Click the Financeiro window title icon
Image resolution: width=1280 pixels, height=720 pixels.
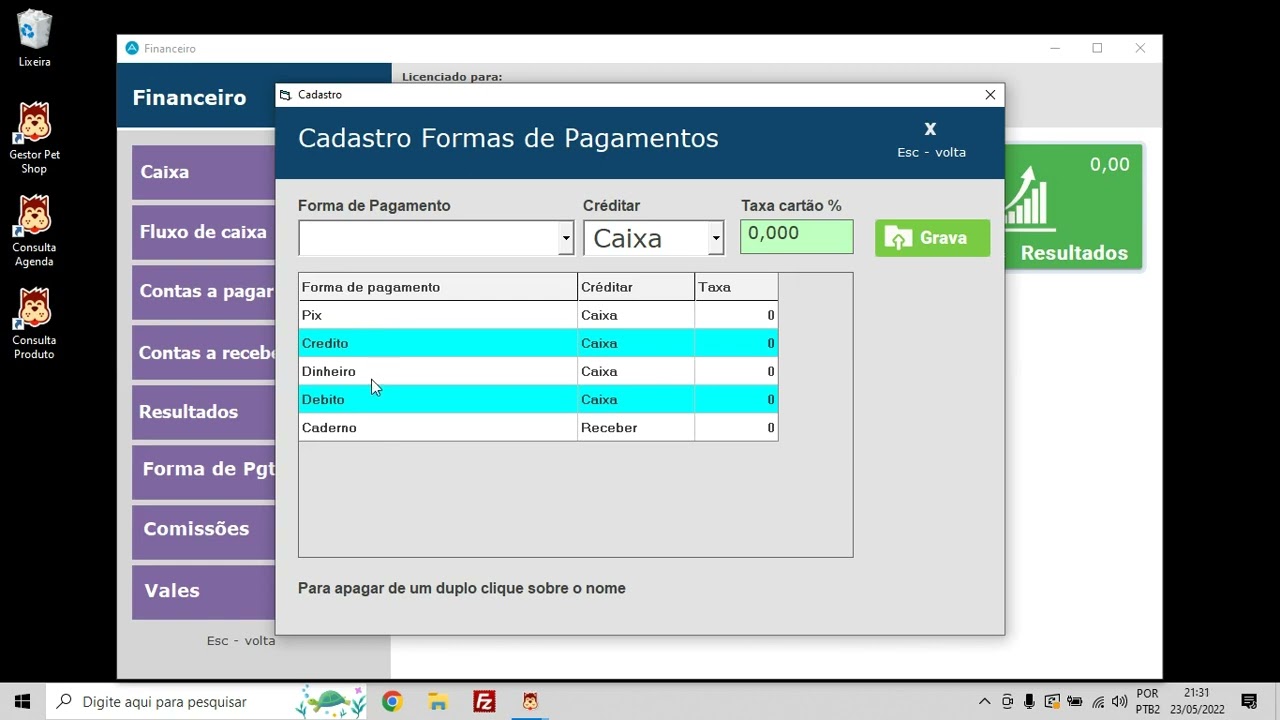tap(131, 48)
